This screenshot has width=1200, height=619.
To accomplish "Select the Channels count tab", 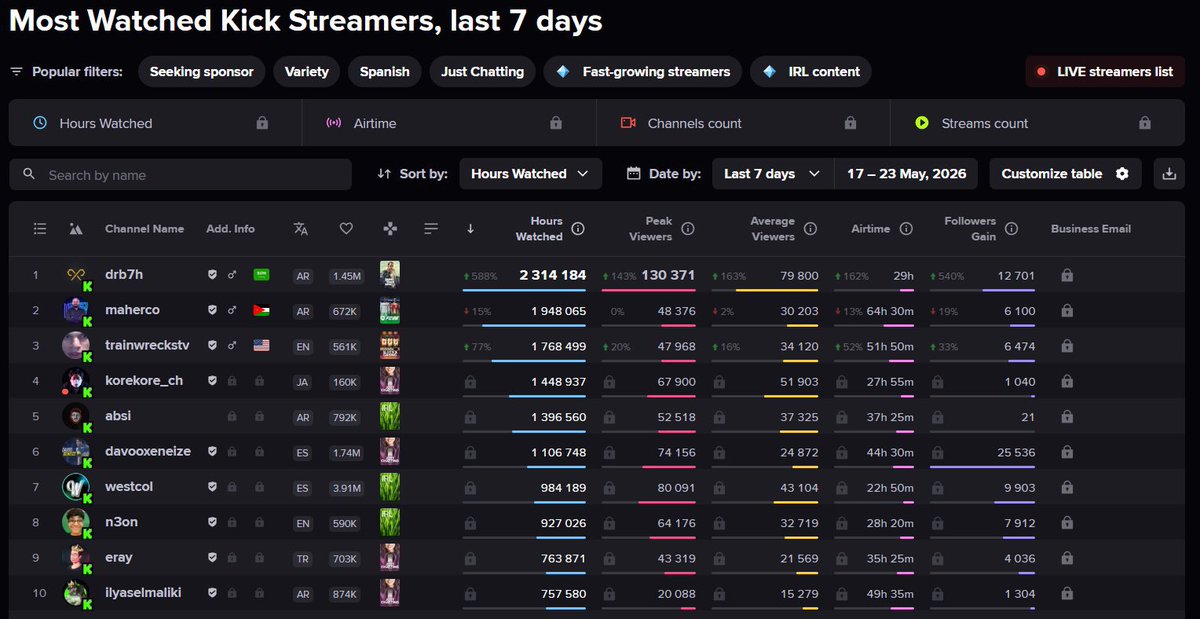I will (743, 123).
